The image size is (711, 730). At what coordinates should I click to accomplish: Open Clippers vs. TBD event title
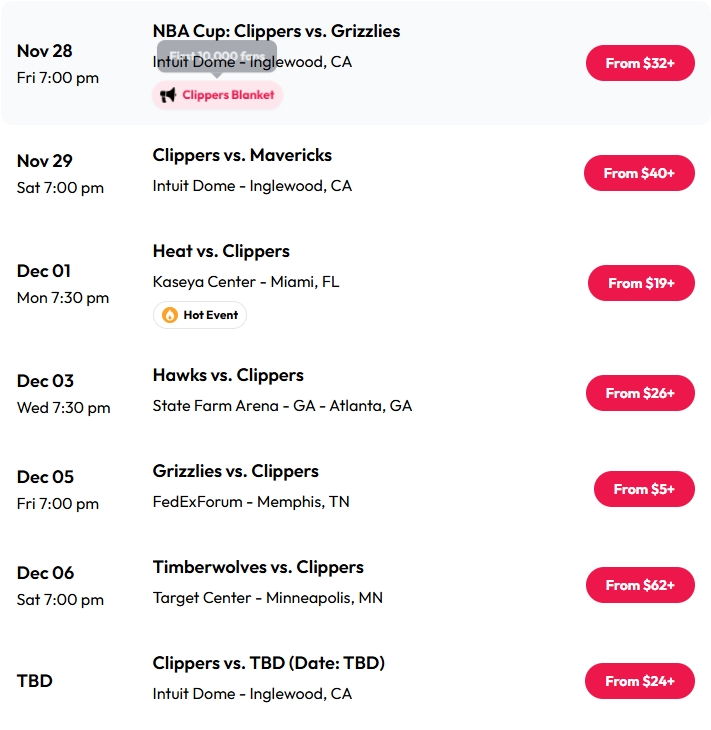[268, 663]
